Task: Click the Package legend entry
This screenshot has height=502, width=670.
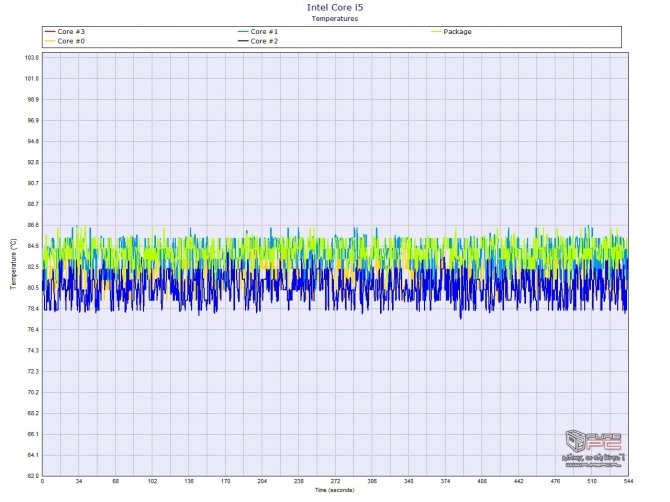Action: 451,32
